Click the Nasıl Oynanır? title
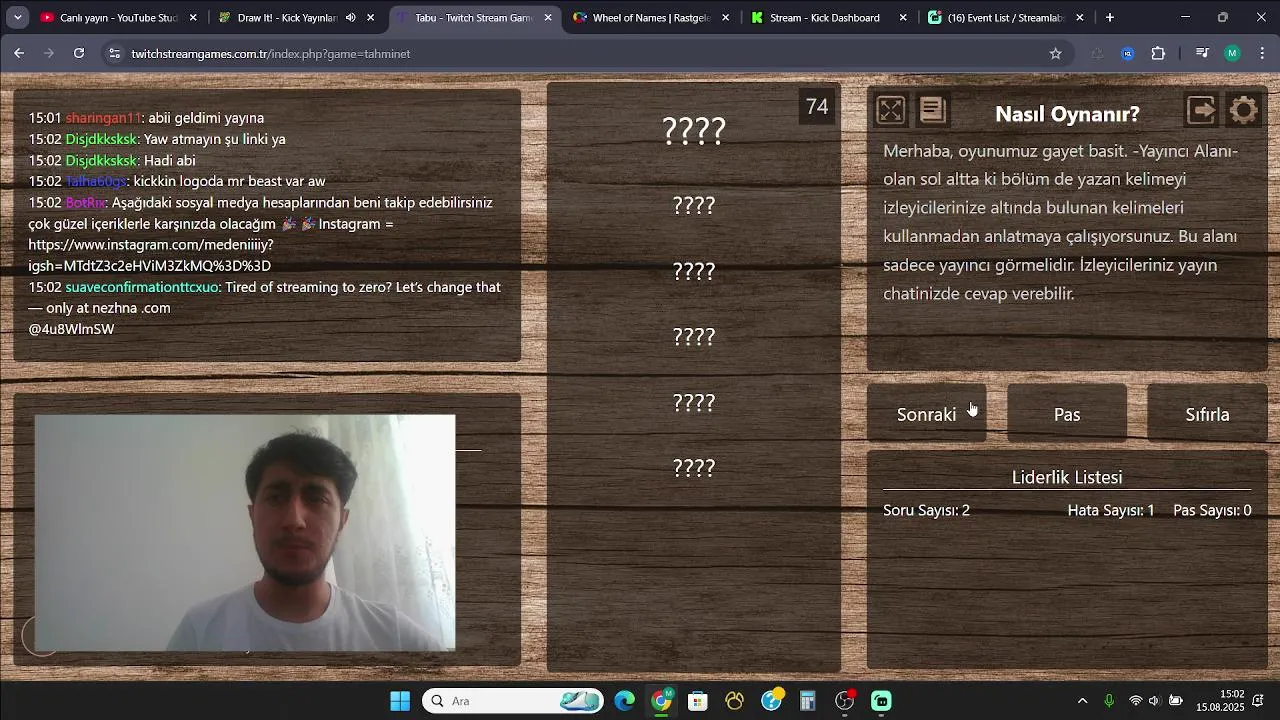This screenshot has width=1280, height=720. 1067,114
